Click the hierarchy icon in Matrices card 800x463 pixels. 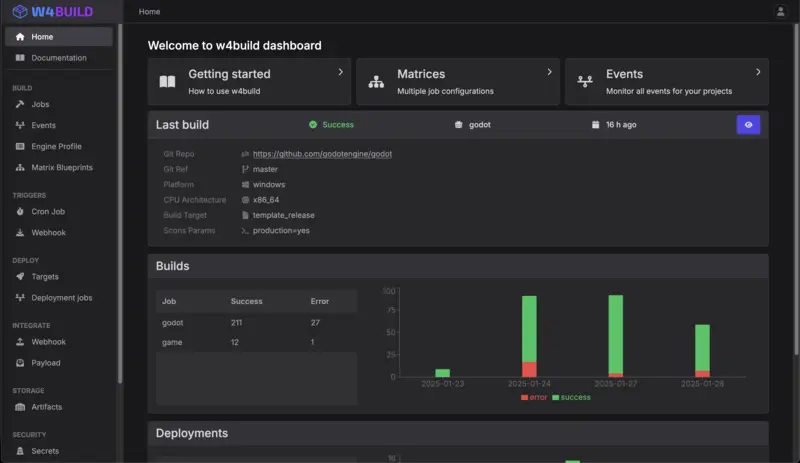click(x=376, y=82)
